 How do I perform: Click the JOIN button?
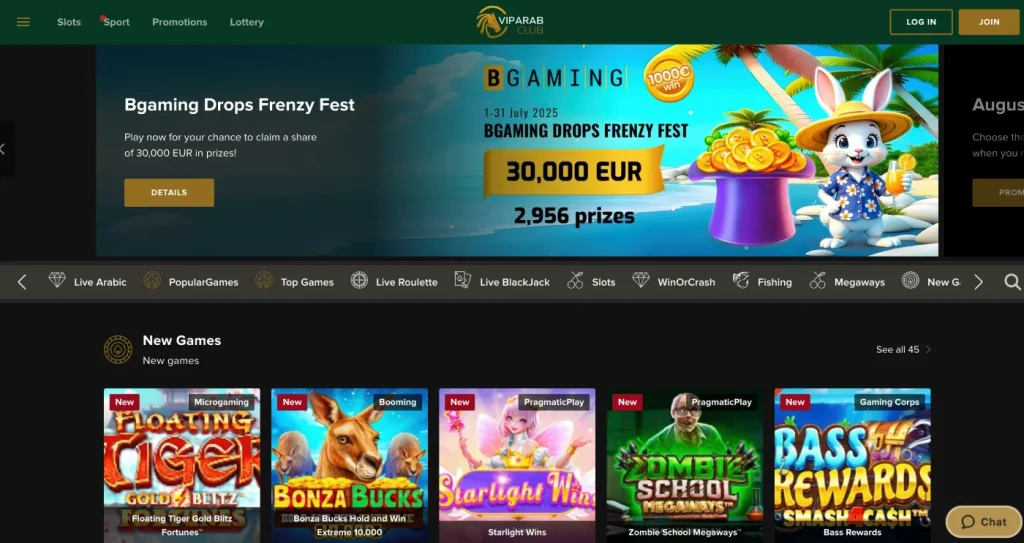point(989,22)
